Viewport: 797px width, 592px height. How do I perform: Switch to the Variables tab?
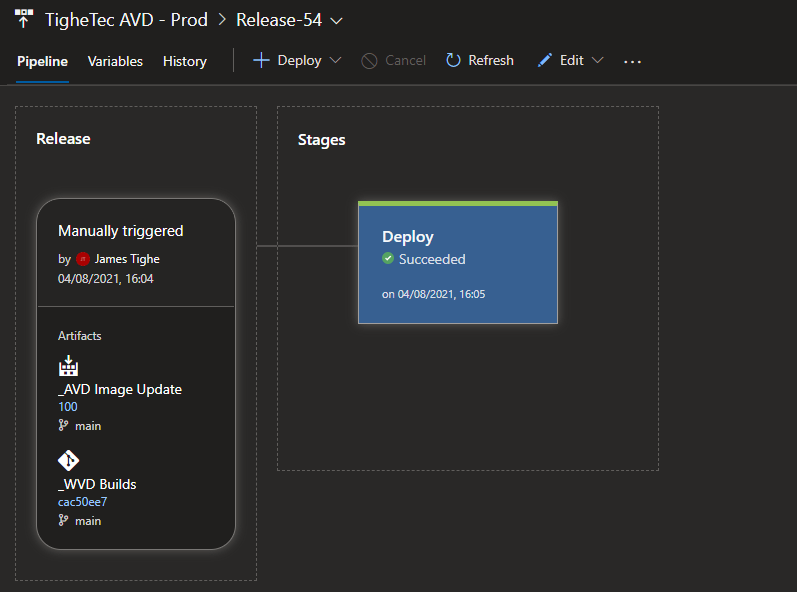(x=115, y=61)
